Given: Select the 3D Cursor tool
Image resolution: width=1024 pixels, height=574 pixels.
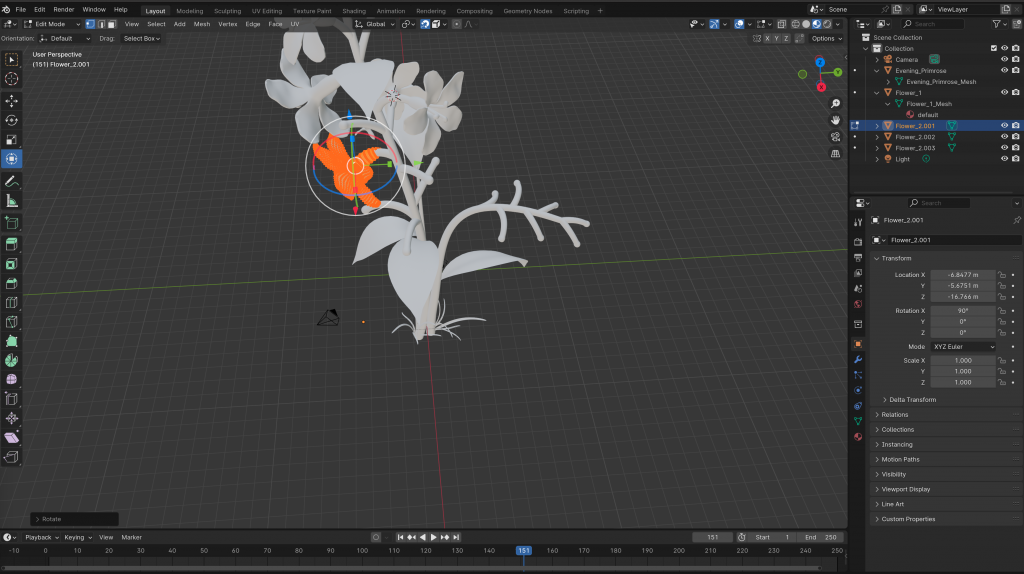Looking at the screenshot, I should (x=12, y=79).
